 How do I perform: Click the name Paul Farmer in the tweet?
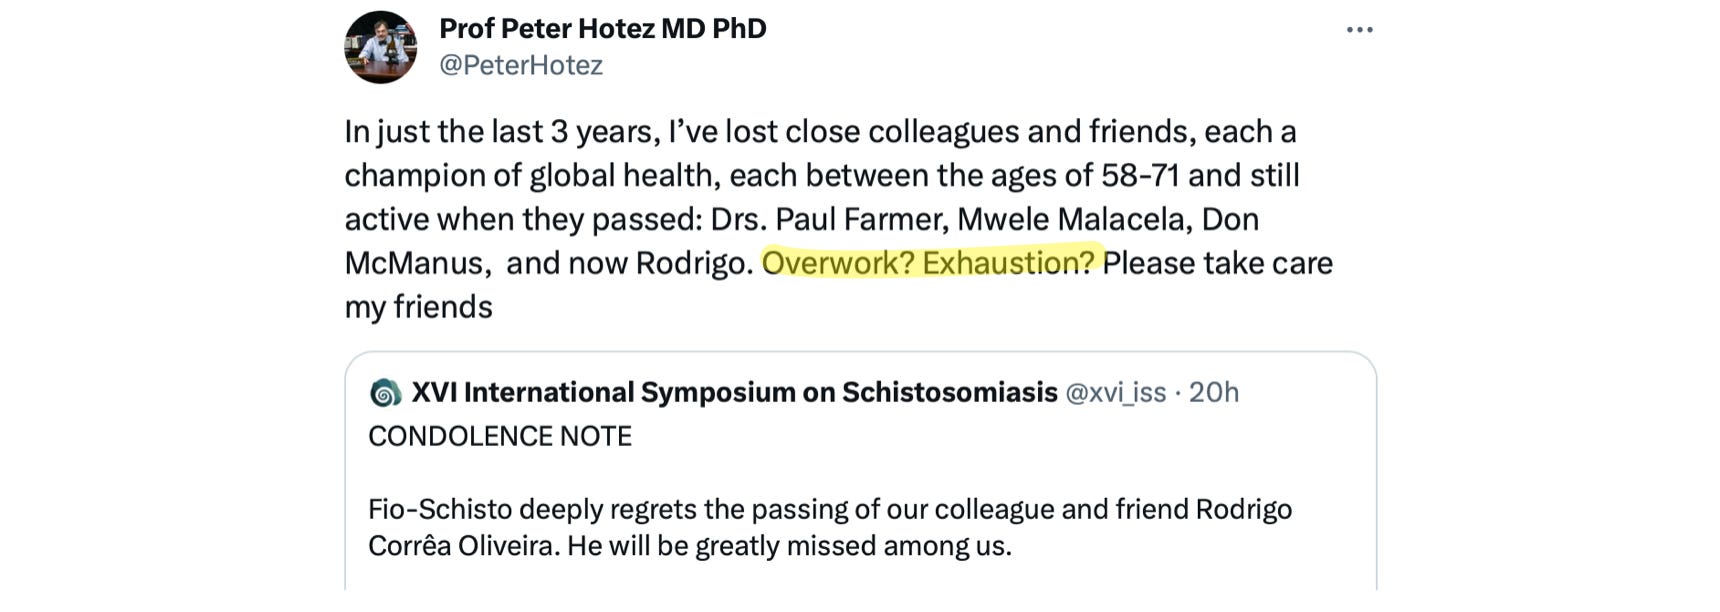click(859, 219)
